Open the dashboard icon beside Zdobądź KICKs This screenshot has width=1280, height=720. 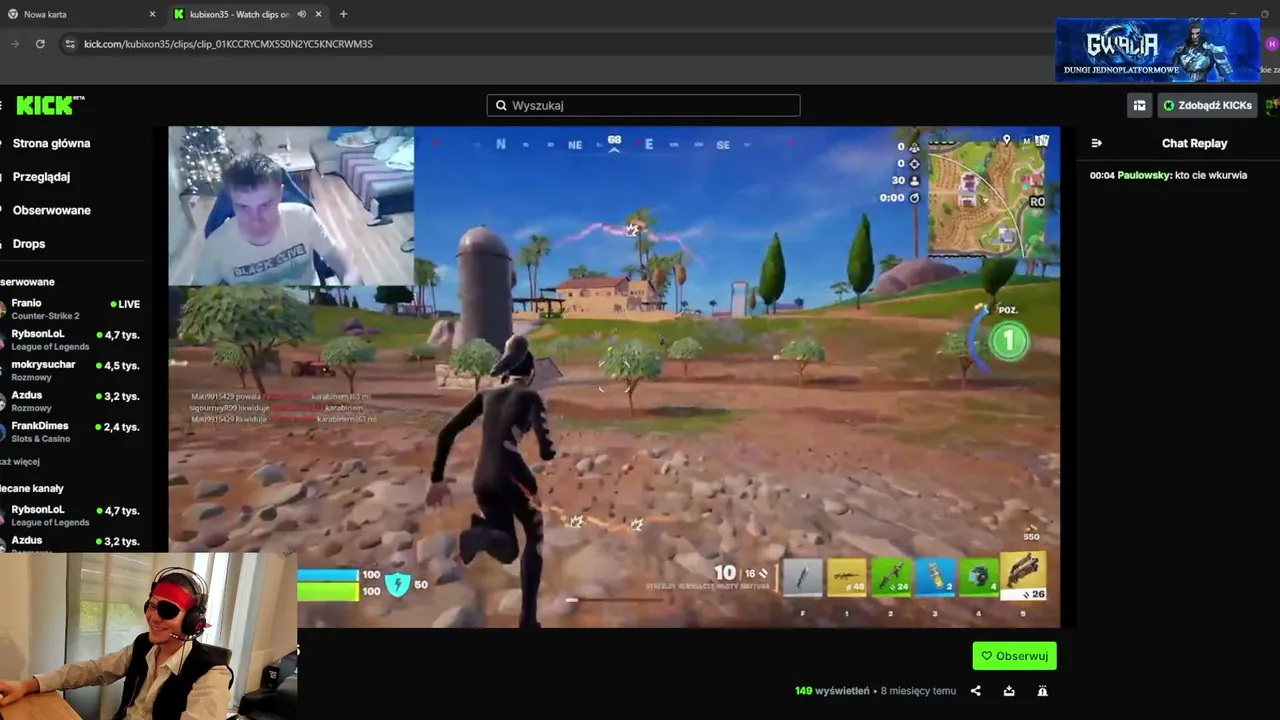click(x=1139, y=105)
